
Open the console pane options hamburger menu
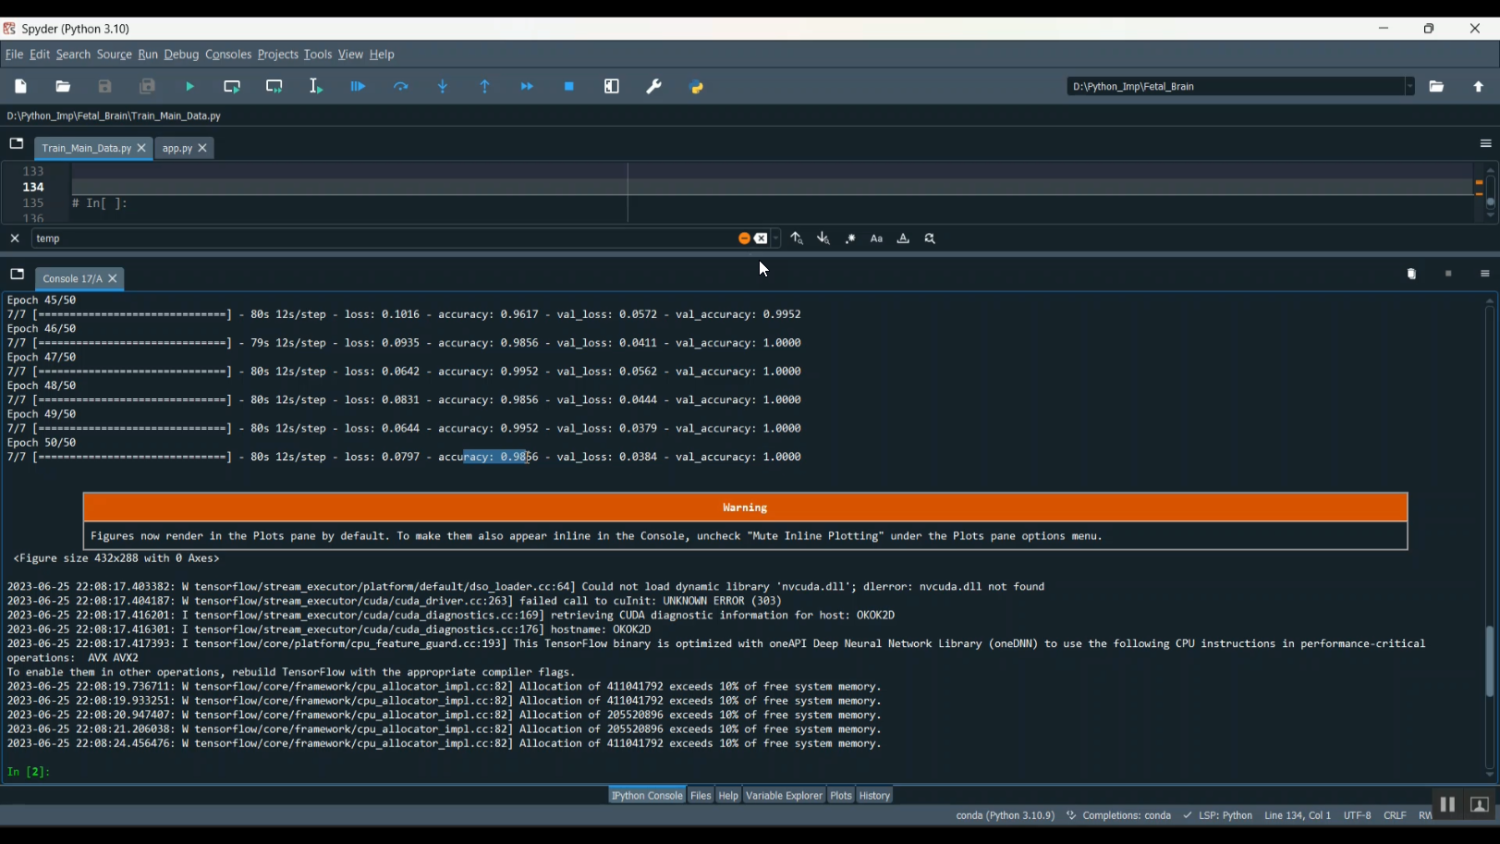pos(1485,274)
